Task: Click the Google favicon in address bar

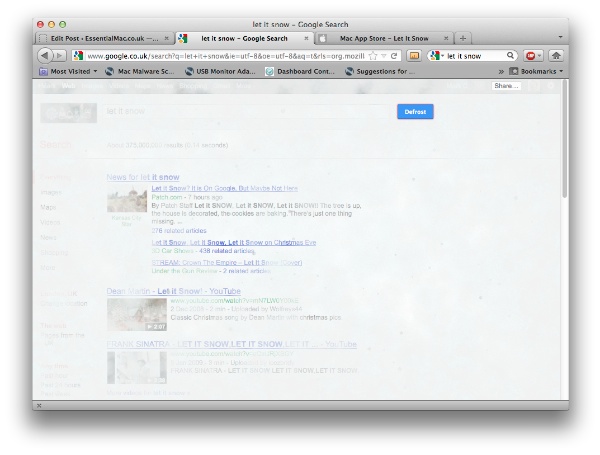Action: point(78,56)
